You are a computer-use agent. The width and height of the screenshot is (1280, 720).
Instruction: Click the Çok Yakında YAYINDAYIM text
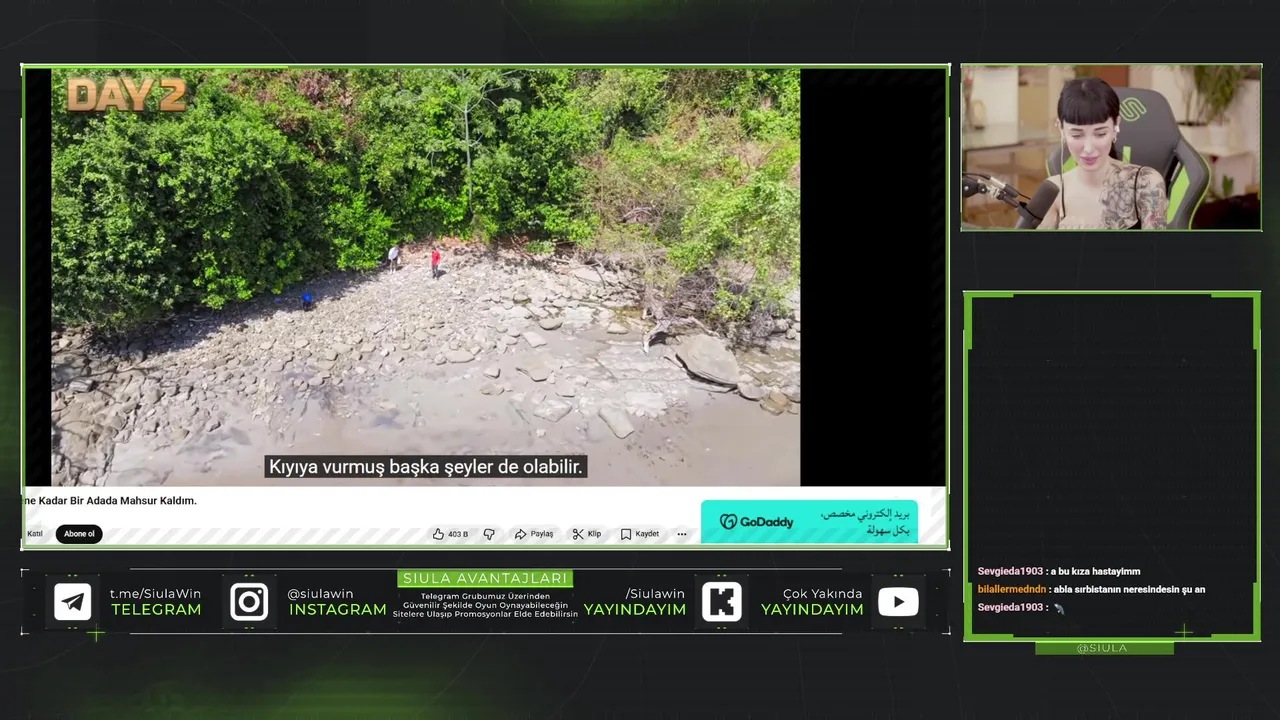tap(812, 601)
